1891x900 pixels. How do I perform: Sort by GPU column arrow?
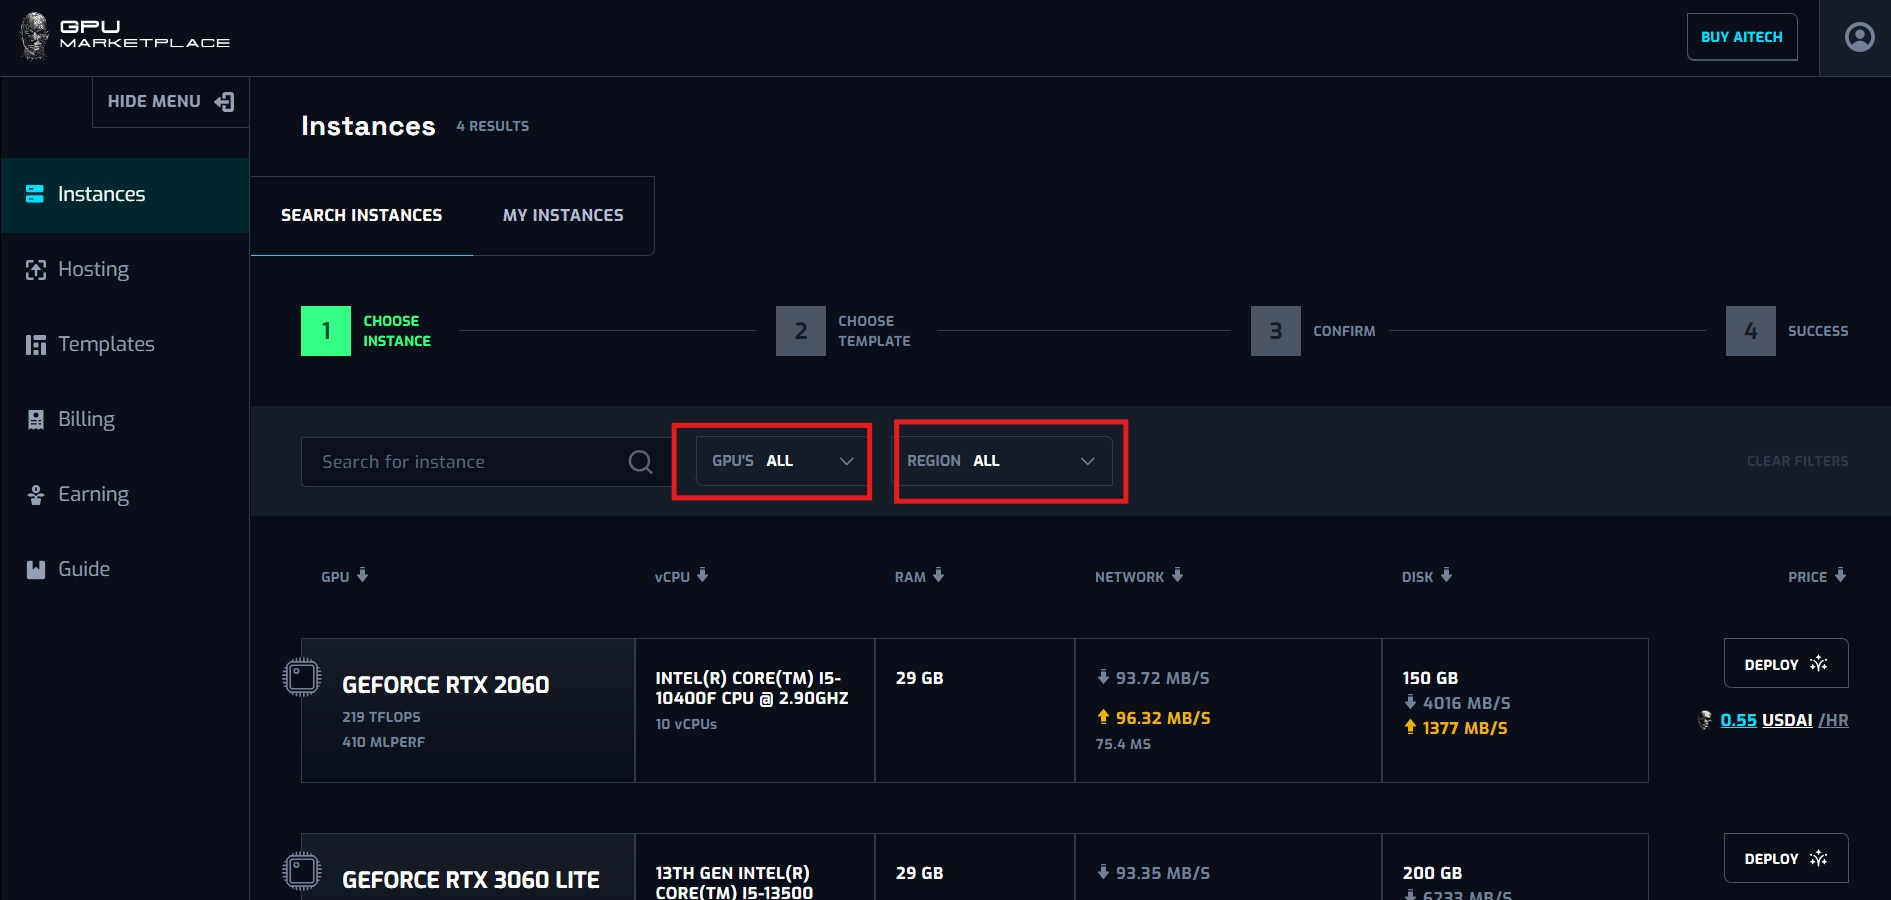[362, 576]
